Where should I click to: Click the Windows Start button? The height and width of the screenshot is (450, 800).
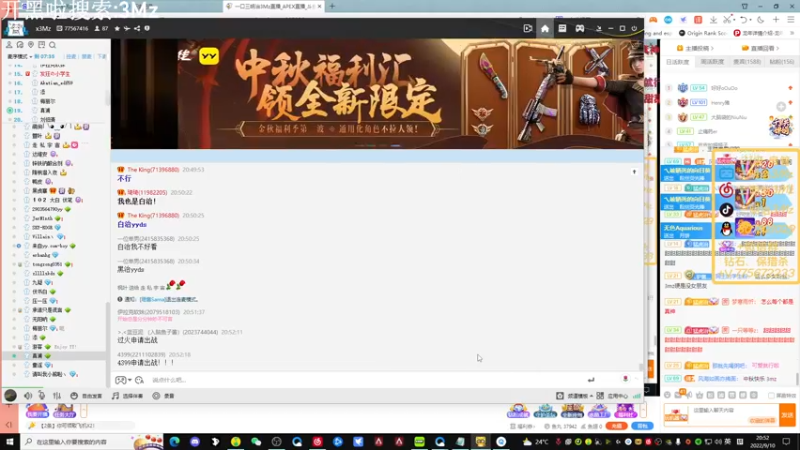click(10, 441)
